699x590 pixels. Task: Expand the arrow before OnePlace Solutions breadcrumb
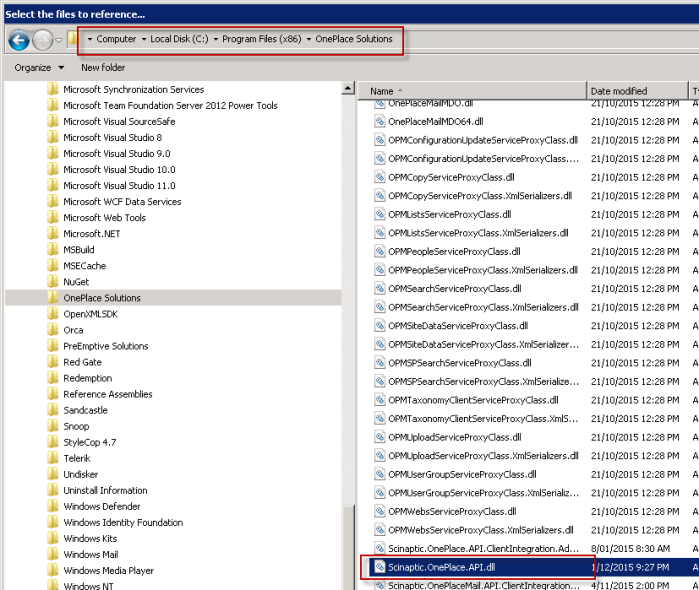click(x=308, y=39)
